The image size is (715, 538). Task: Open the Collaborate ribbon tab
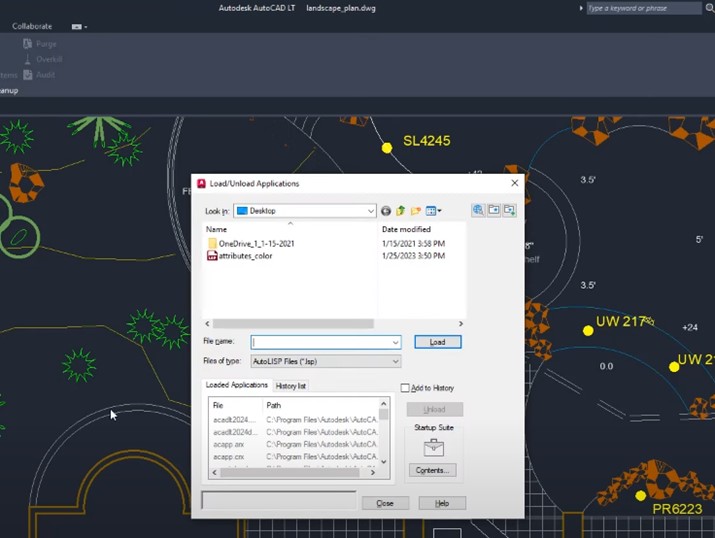coord(32,26)
